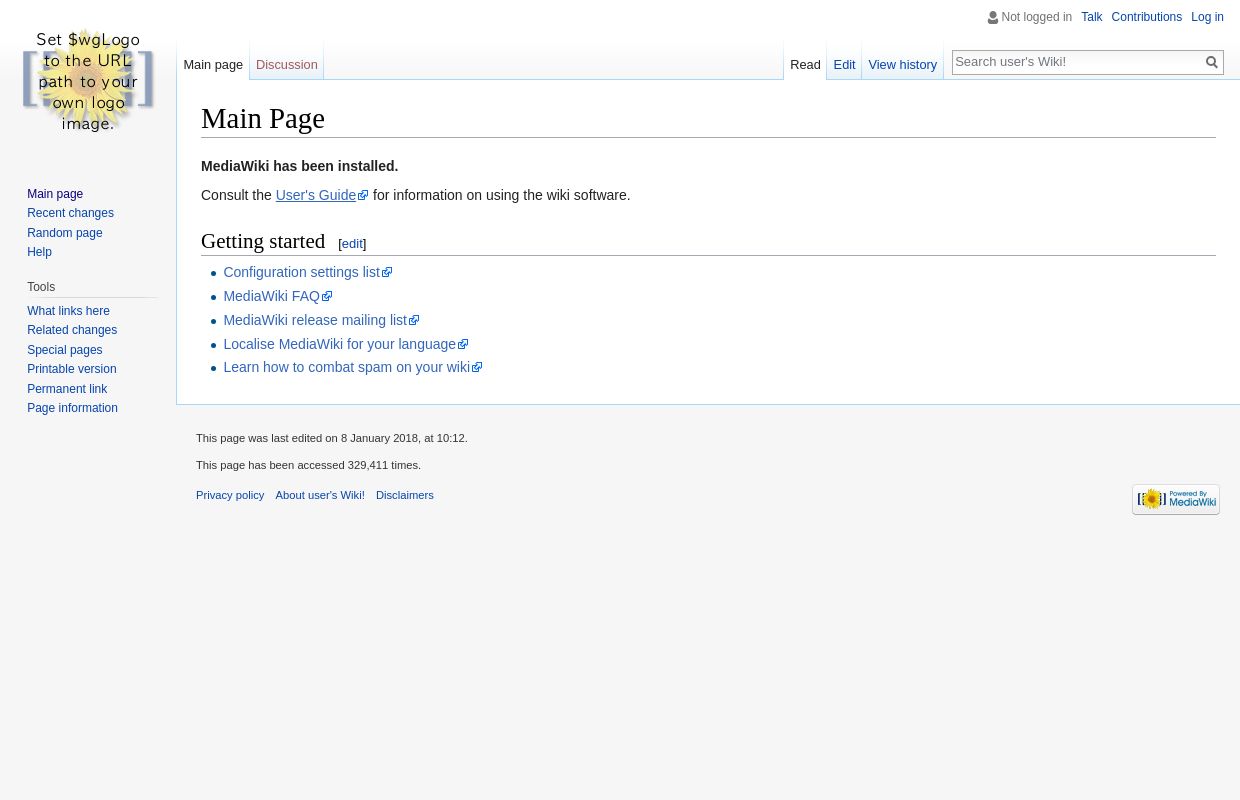Open the Log in page
The width and height of the screenshot is (1240, 800).
[1207, 17]
